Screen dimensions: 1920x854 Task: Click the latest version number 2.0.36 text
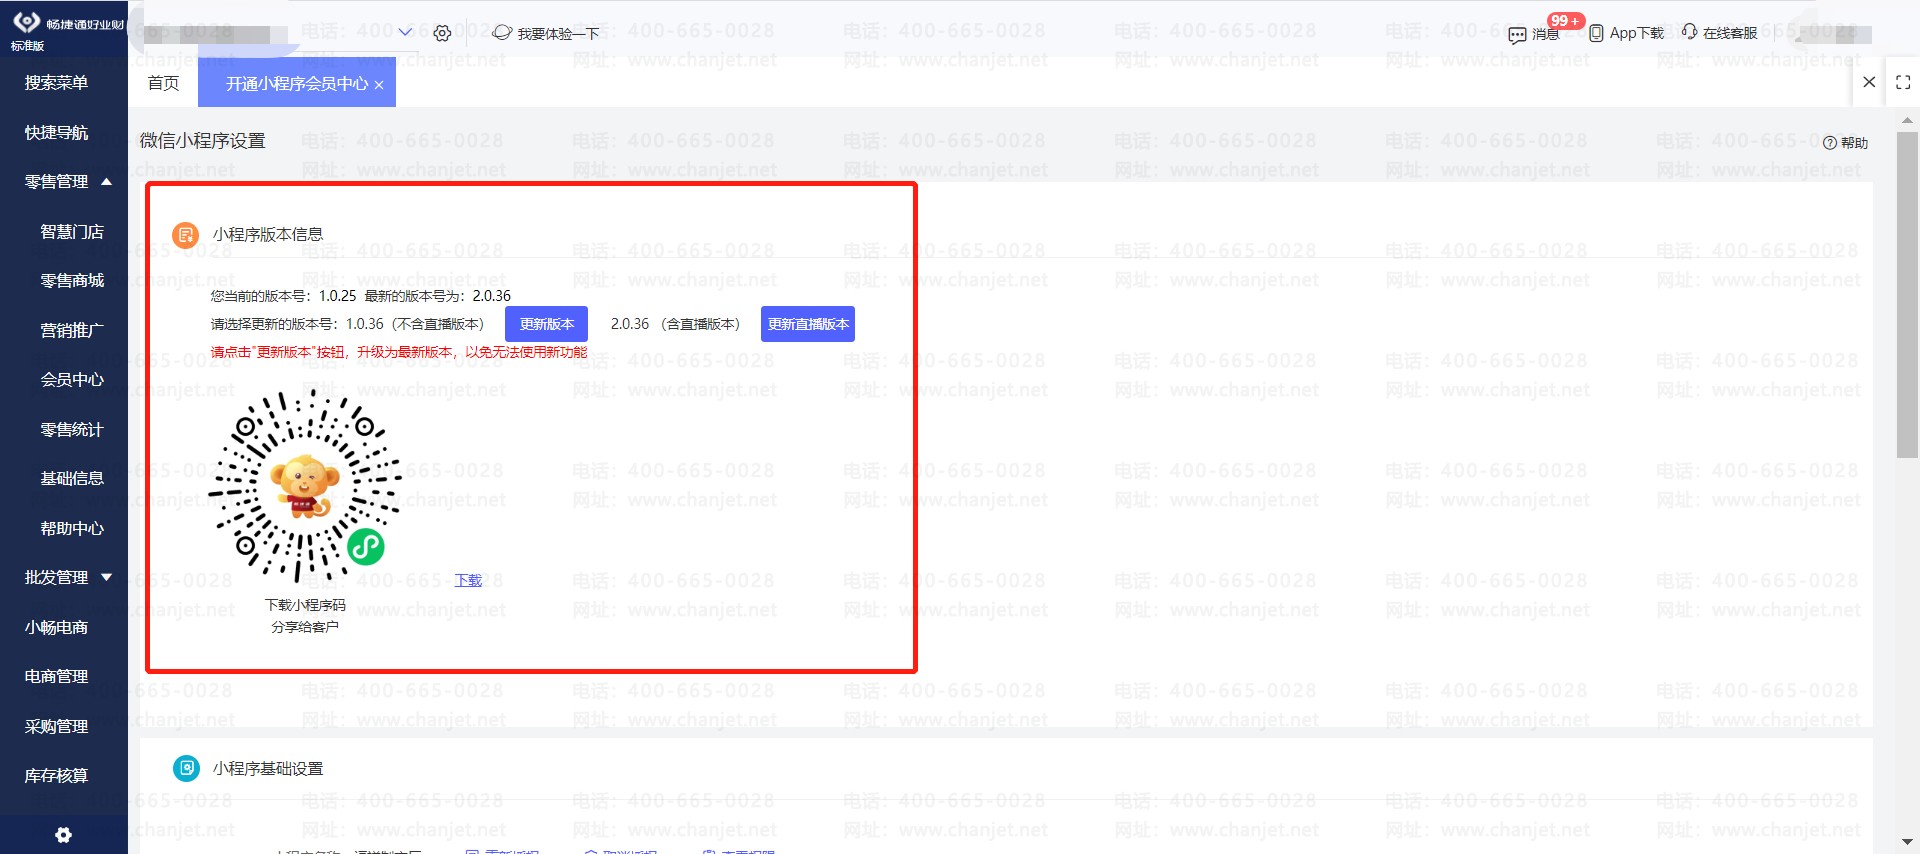(x=492, y=296)
